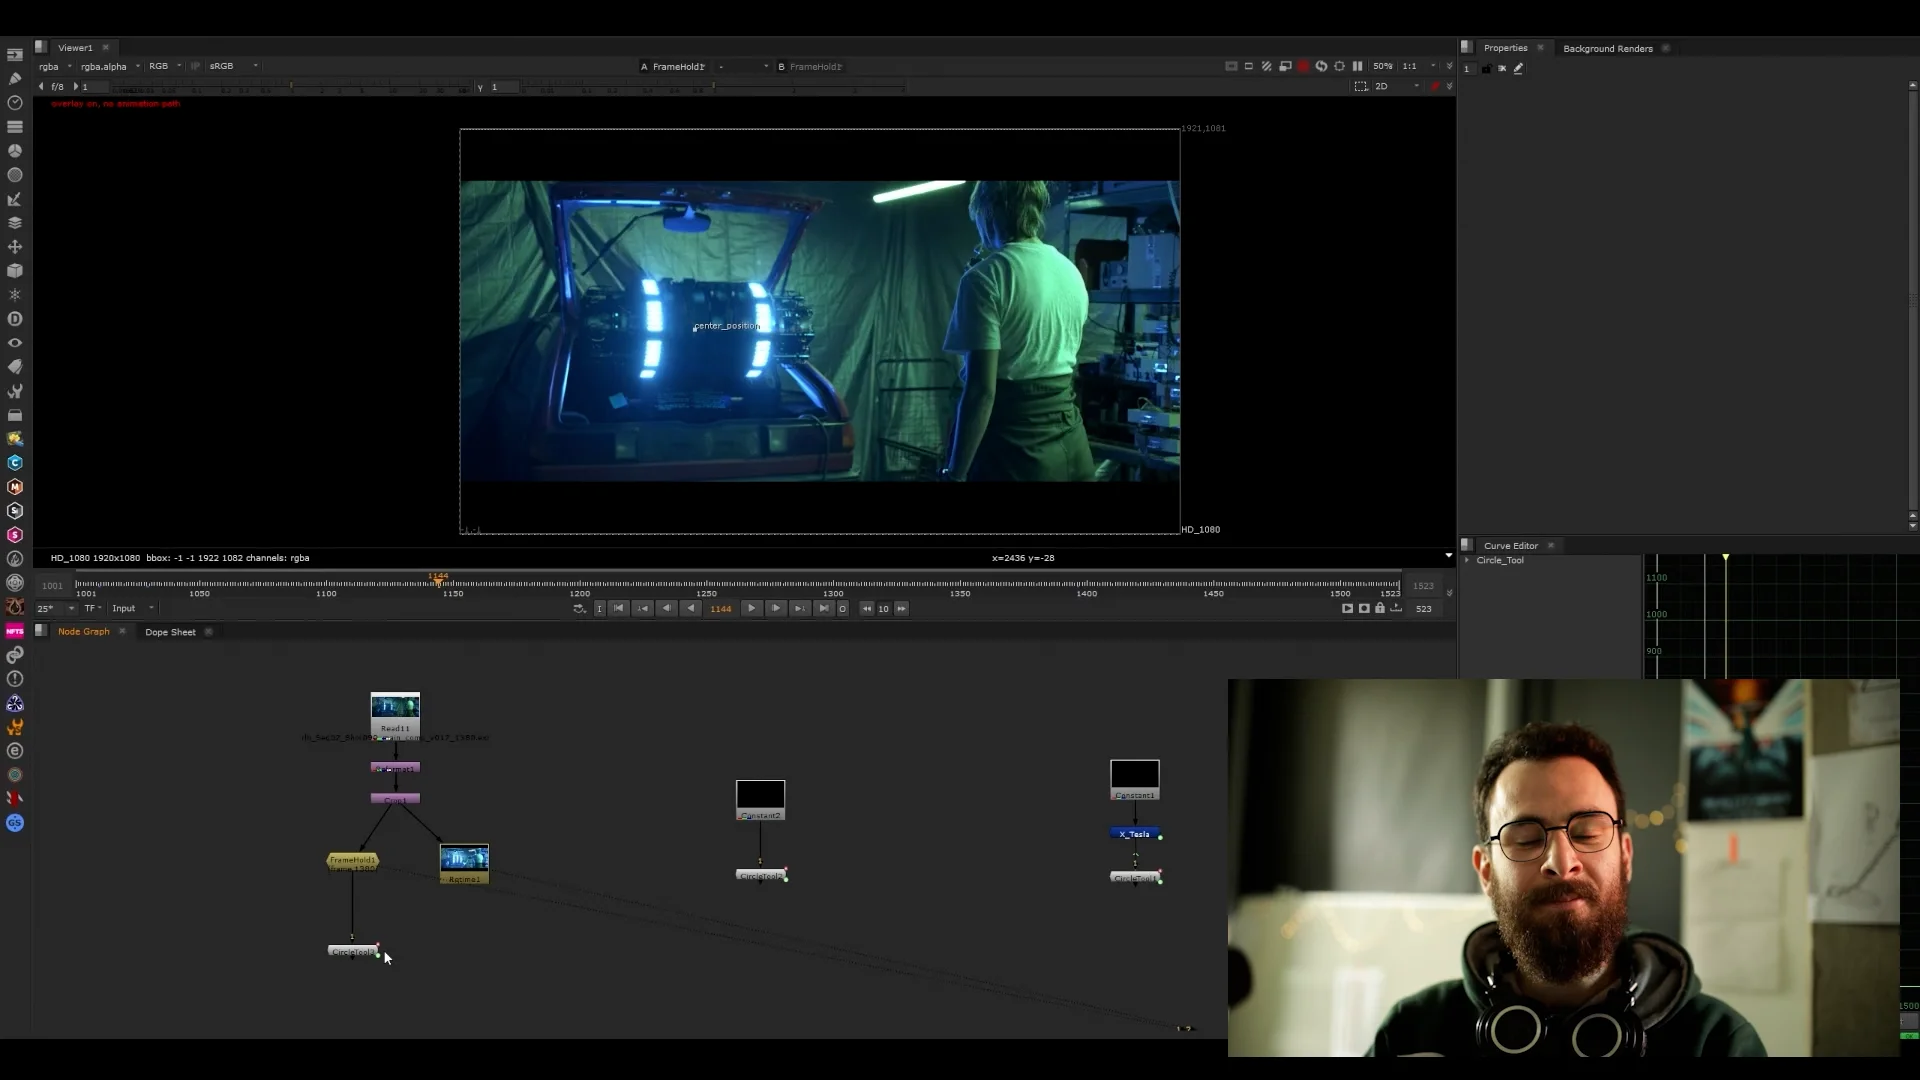Screen dimensions: 1920x1080
Task: Open the Background Renders tab
Action: (x=1607, y=48)
